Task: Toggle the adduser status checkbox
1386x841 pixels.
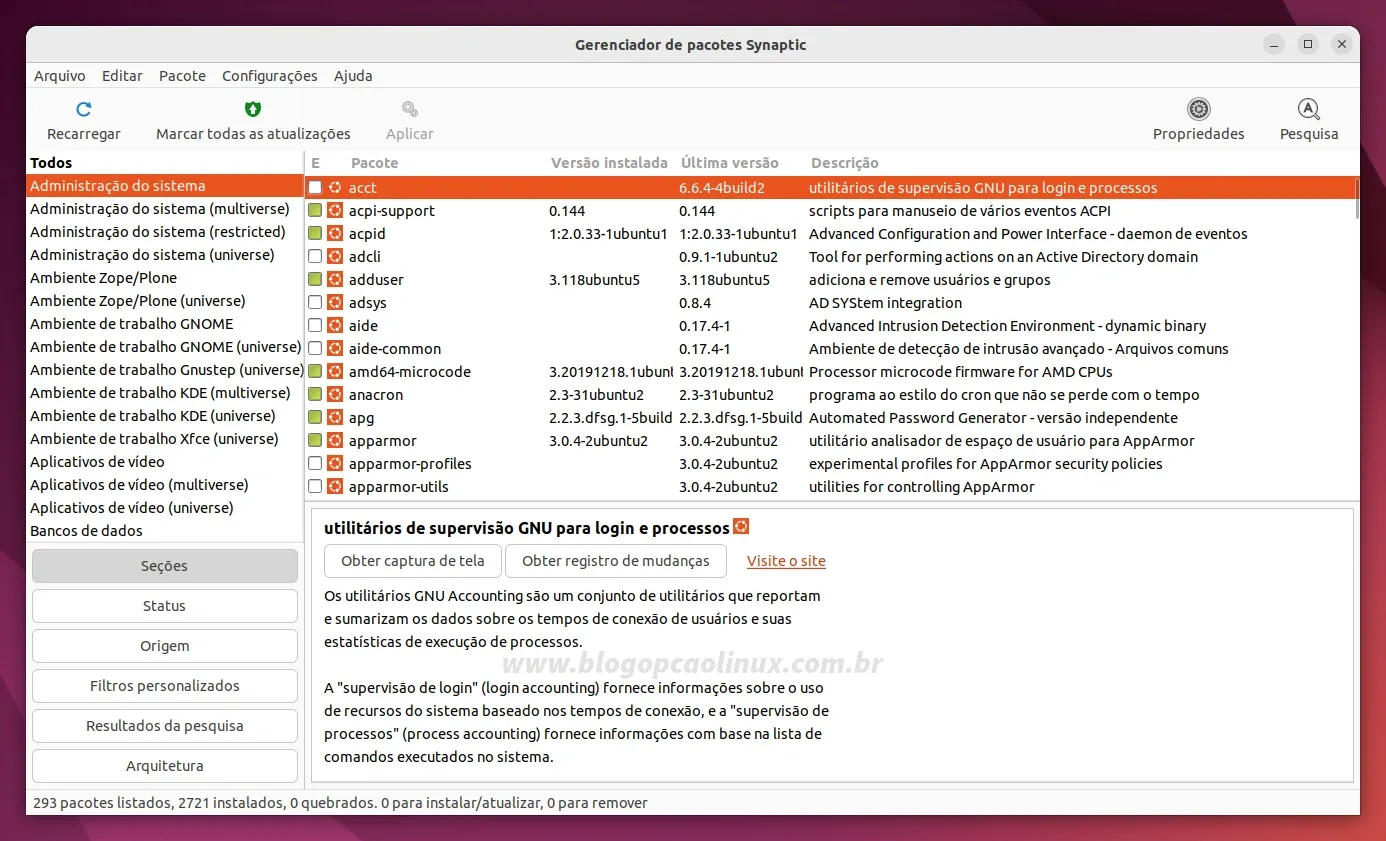Action: tap(315, 279)
